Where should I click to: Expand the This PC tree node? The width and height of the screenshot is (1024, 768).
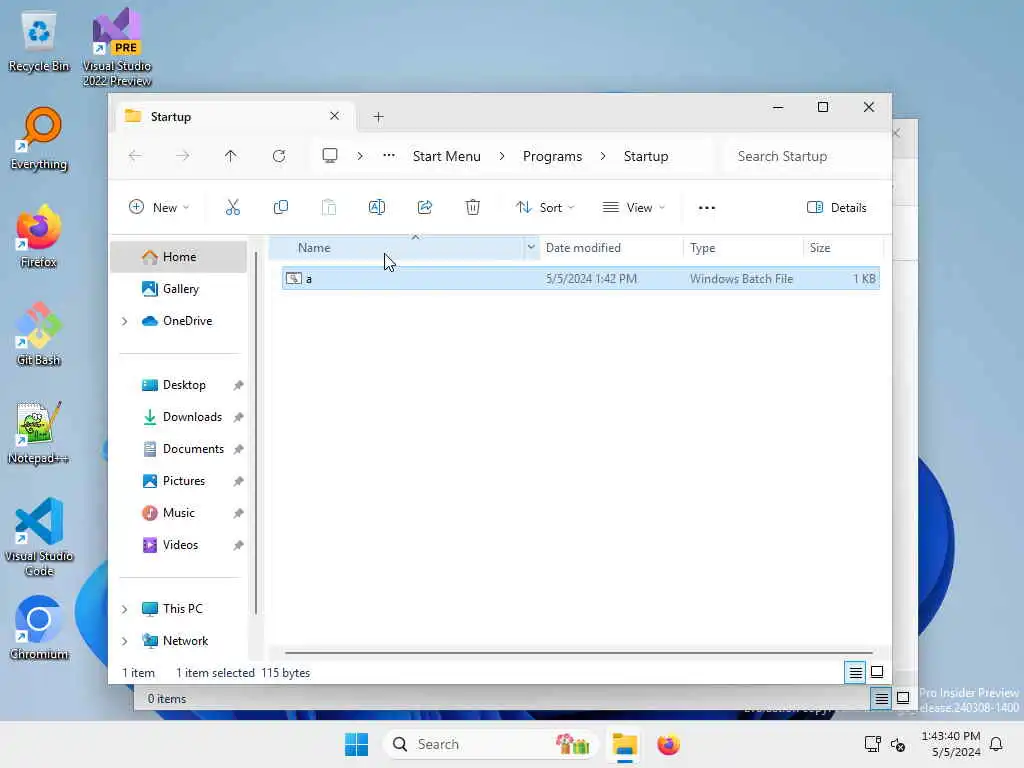(124, 609)
